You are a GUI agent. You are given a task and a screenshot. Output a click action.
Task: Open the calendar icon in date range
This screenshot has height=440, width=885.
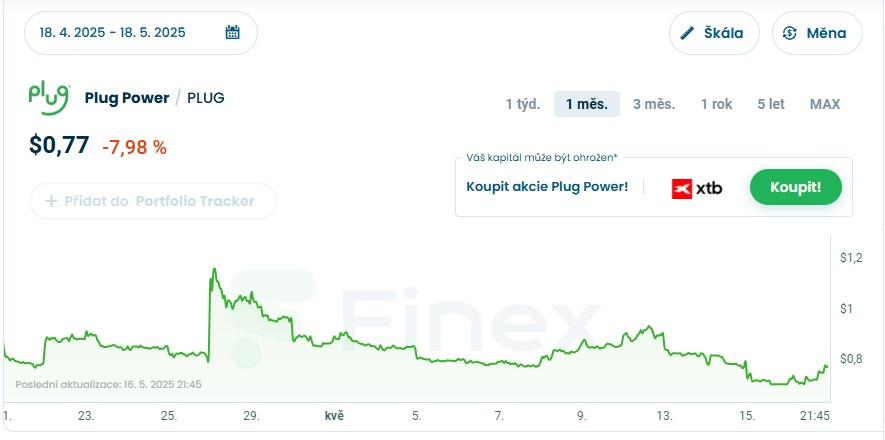pyautogui.click(x=233, y=32)
